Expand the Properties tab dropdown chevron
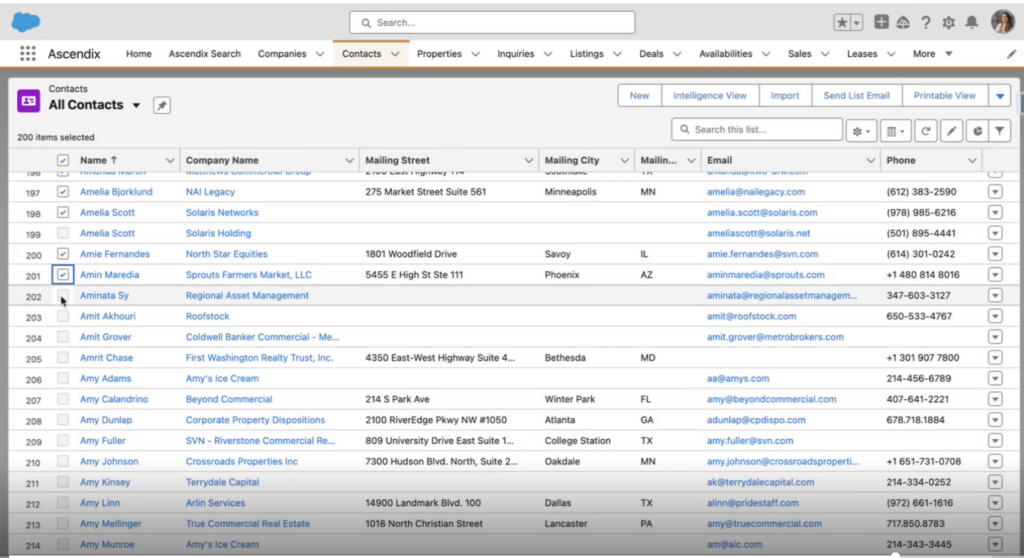 coord(475,54)
